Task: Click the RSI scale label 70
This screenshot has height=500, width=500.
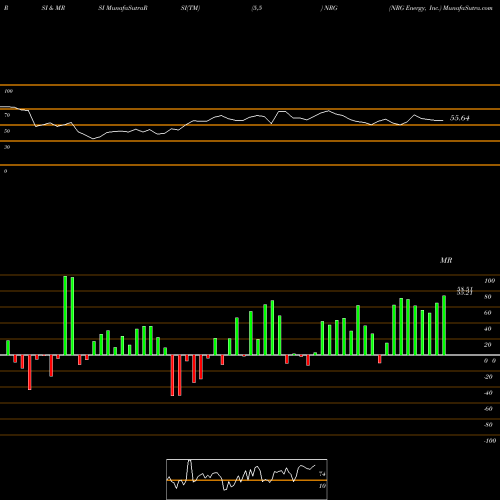Action: click(x=7, y=115)
